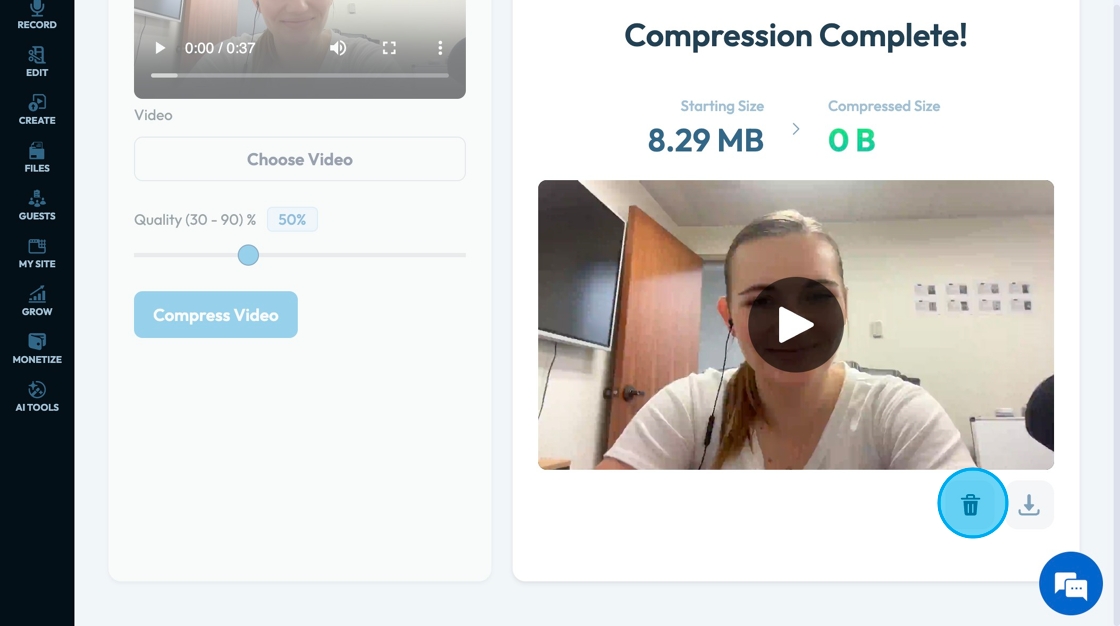Open My Site from sidebar
The height and width of the screenshot is (626, 1120).
pos(36,254)
